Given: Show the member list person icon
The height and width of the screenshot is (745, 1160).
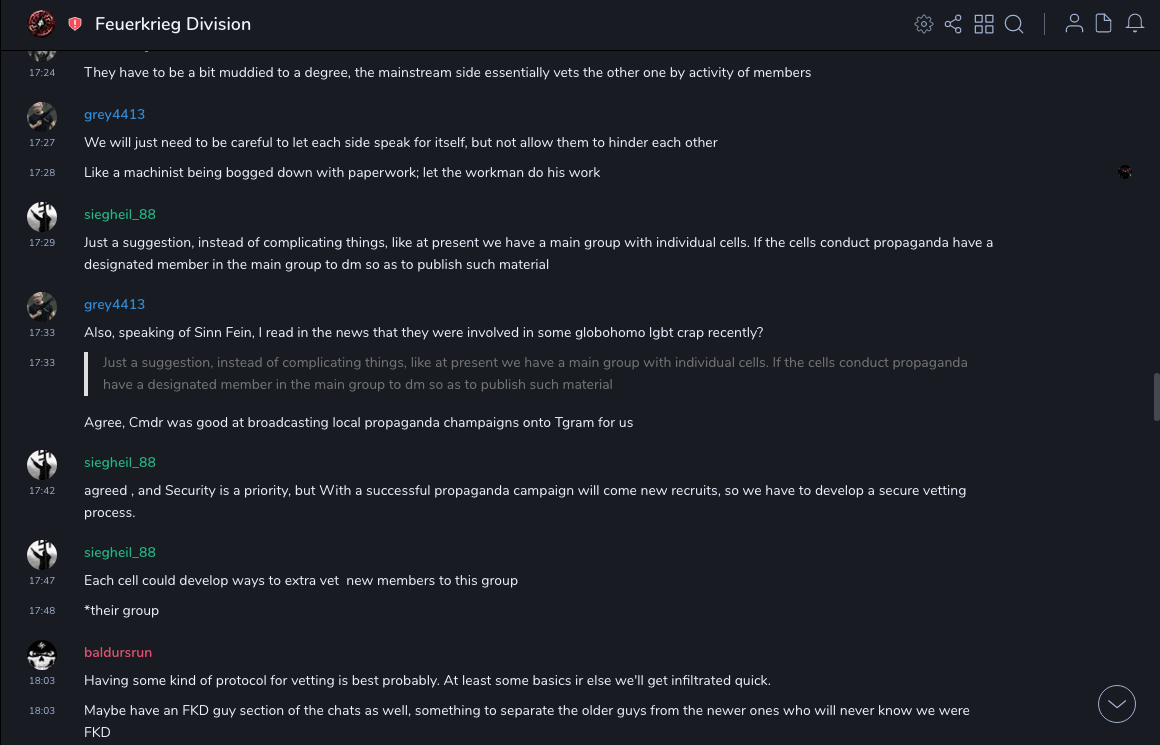Looking at the screenshot, I should [x=1074, y=24].
